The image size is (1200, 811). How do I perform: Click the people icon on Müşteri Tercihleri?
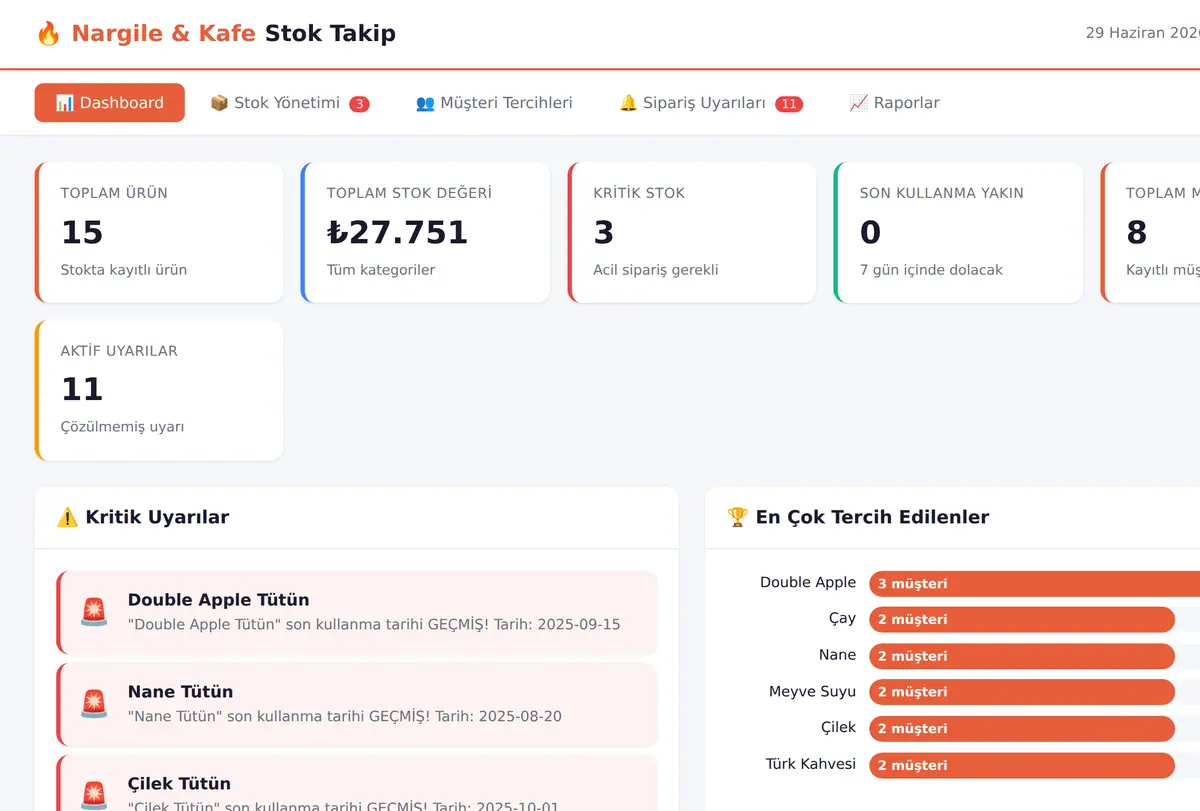pyautogui.click(x=425, y=103)
